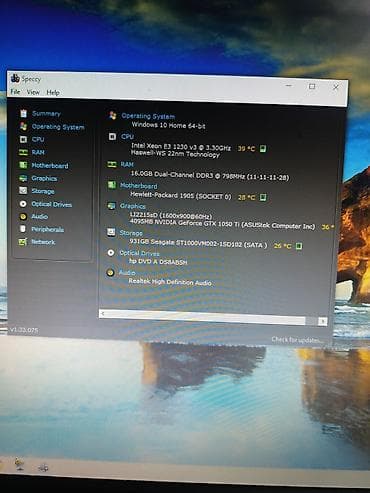Click the Windows 10 Home 64-bit text
The width and height of the screenshot is (370, 493).
coord(168,125)
